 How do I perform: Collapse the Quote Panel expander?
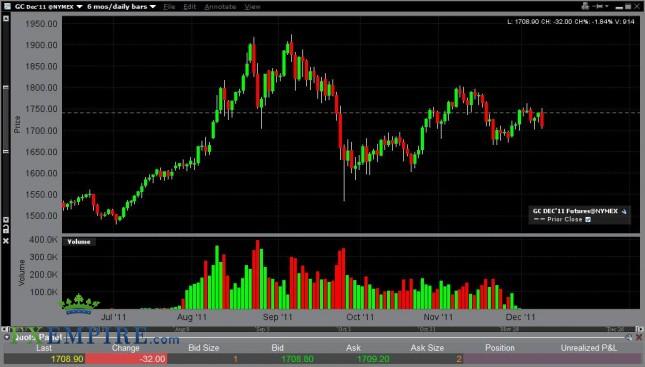click(x=7, y=337)
